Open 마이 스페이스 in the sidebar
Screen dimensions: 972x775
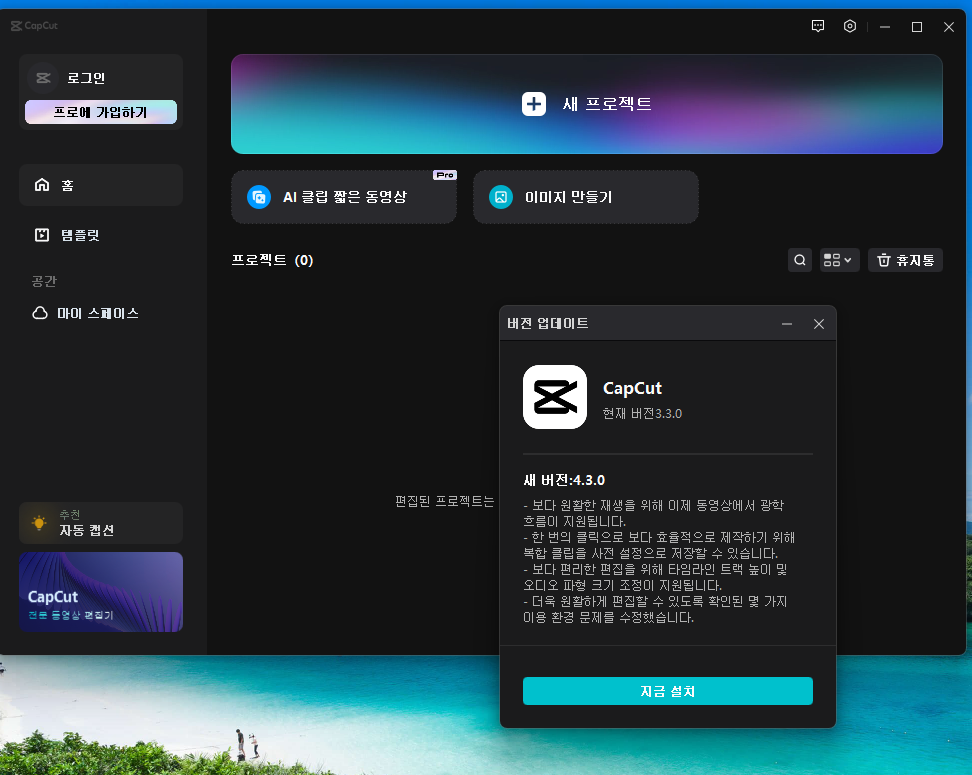pos(101,313)
